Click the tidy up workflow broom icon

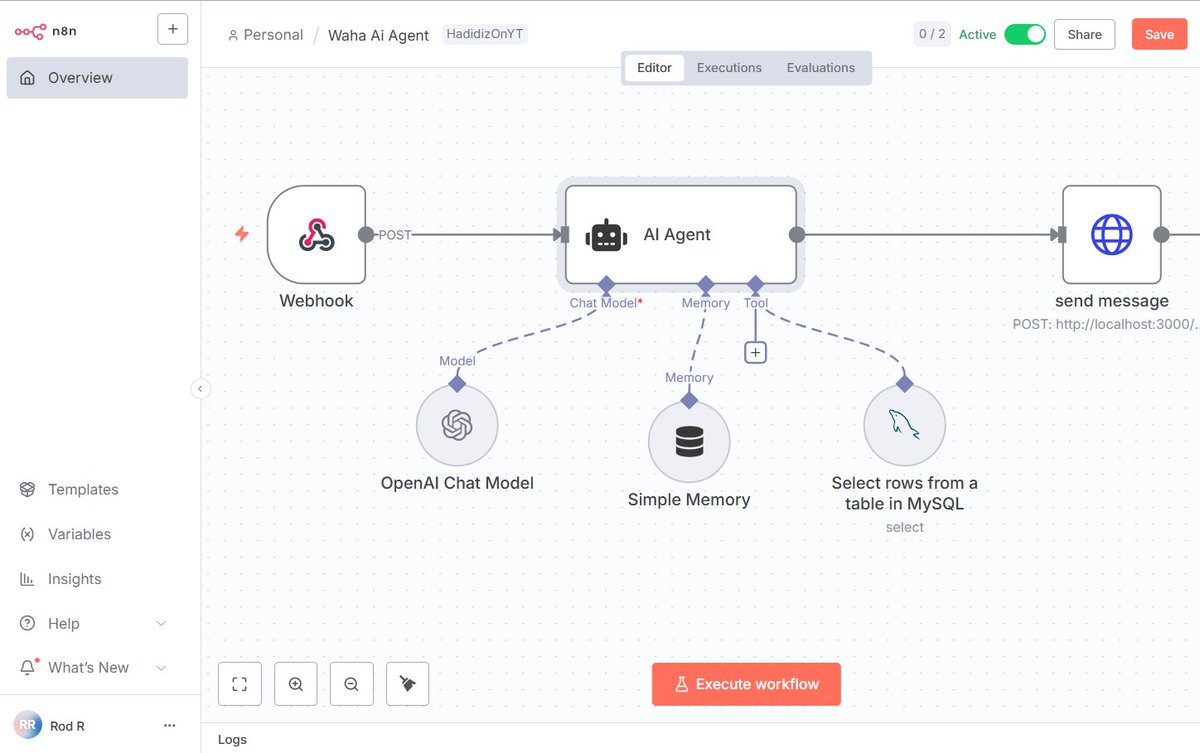click(407, 684)
